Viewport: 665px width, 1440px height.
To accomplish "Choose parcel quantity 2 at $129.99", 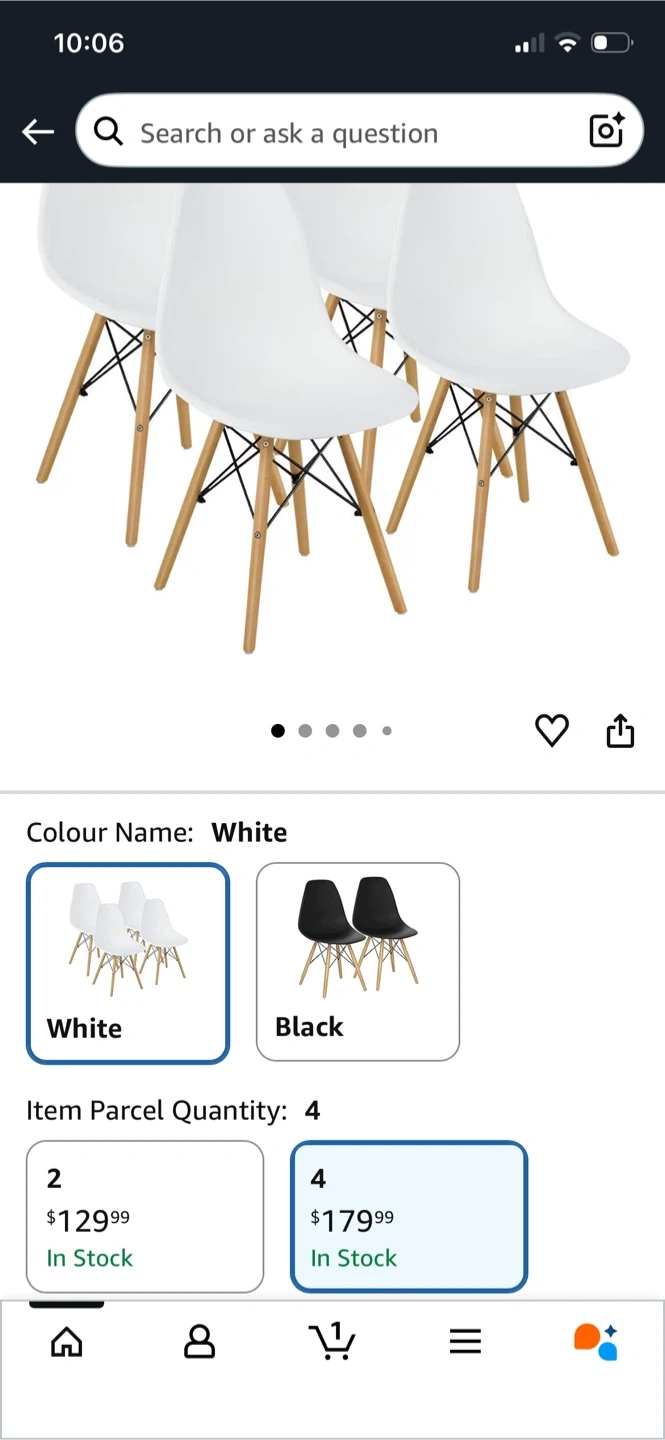I will point(145,1217).
